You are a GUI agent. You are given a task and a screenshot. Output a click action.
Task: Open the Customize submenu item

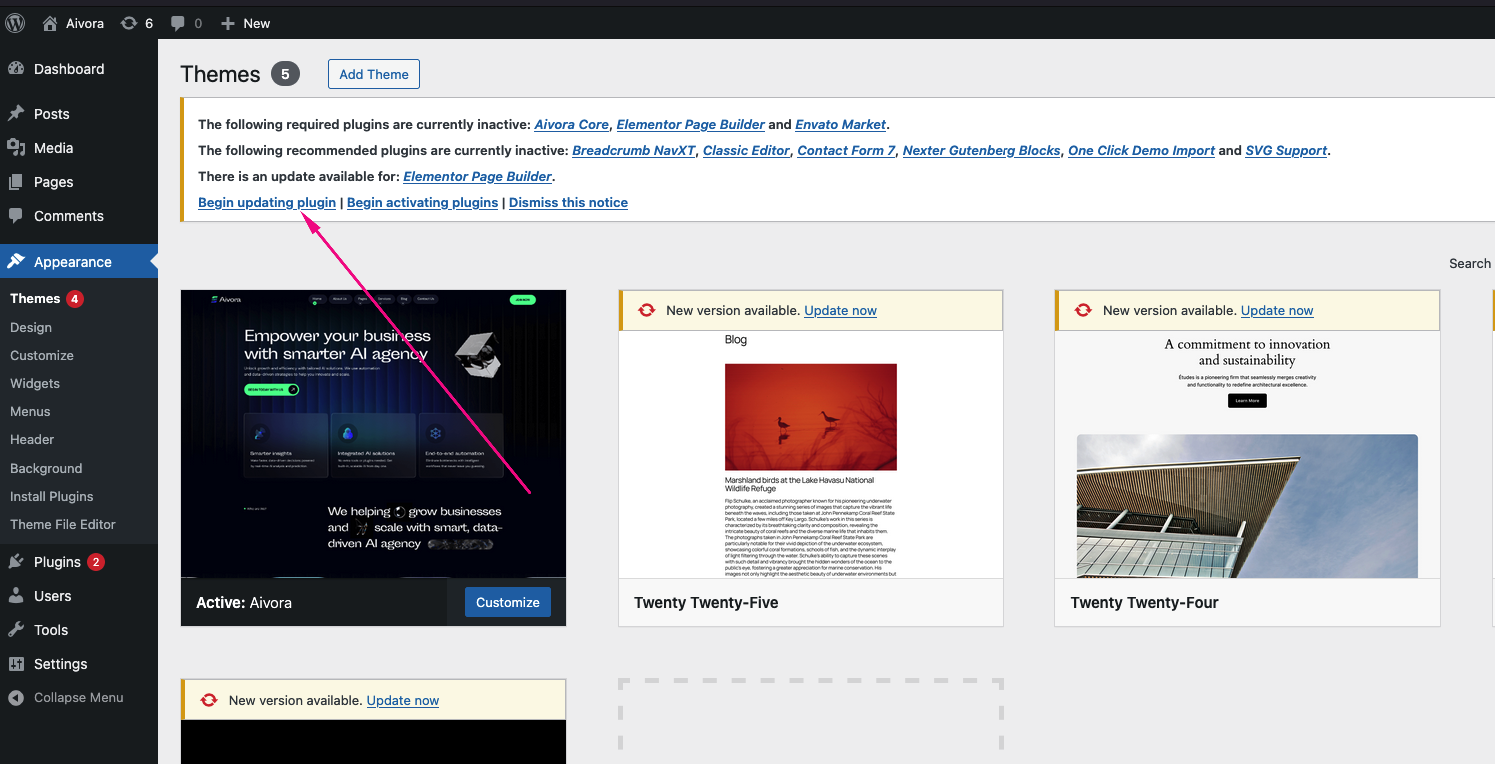point(42,355)
